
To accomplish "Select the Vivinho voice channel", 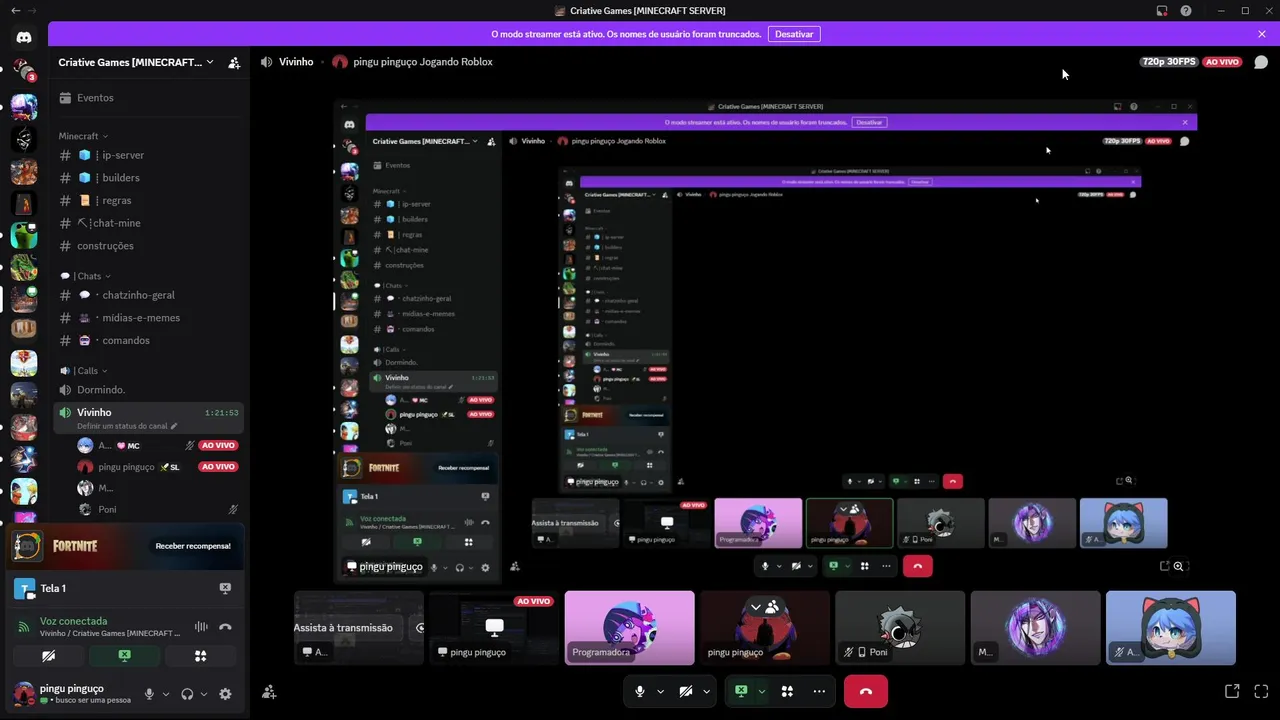I will pos(150,418).
